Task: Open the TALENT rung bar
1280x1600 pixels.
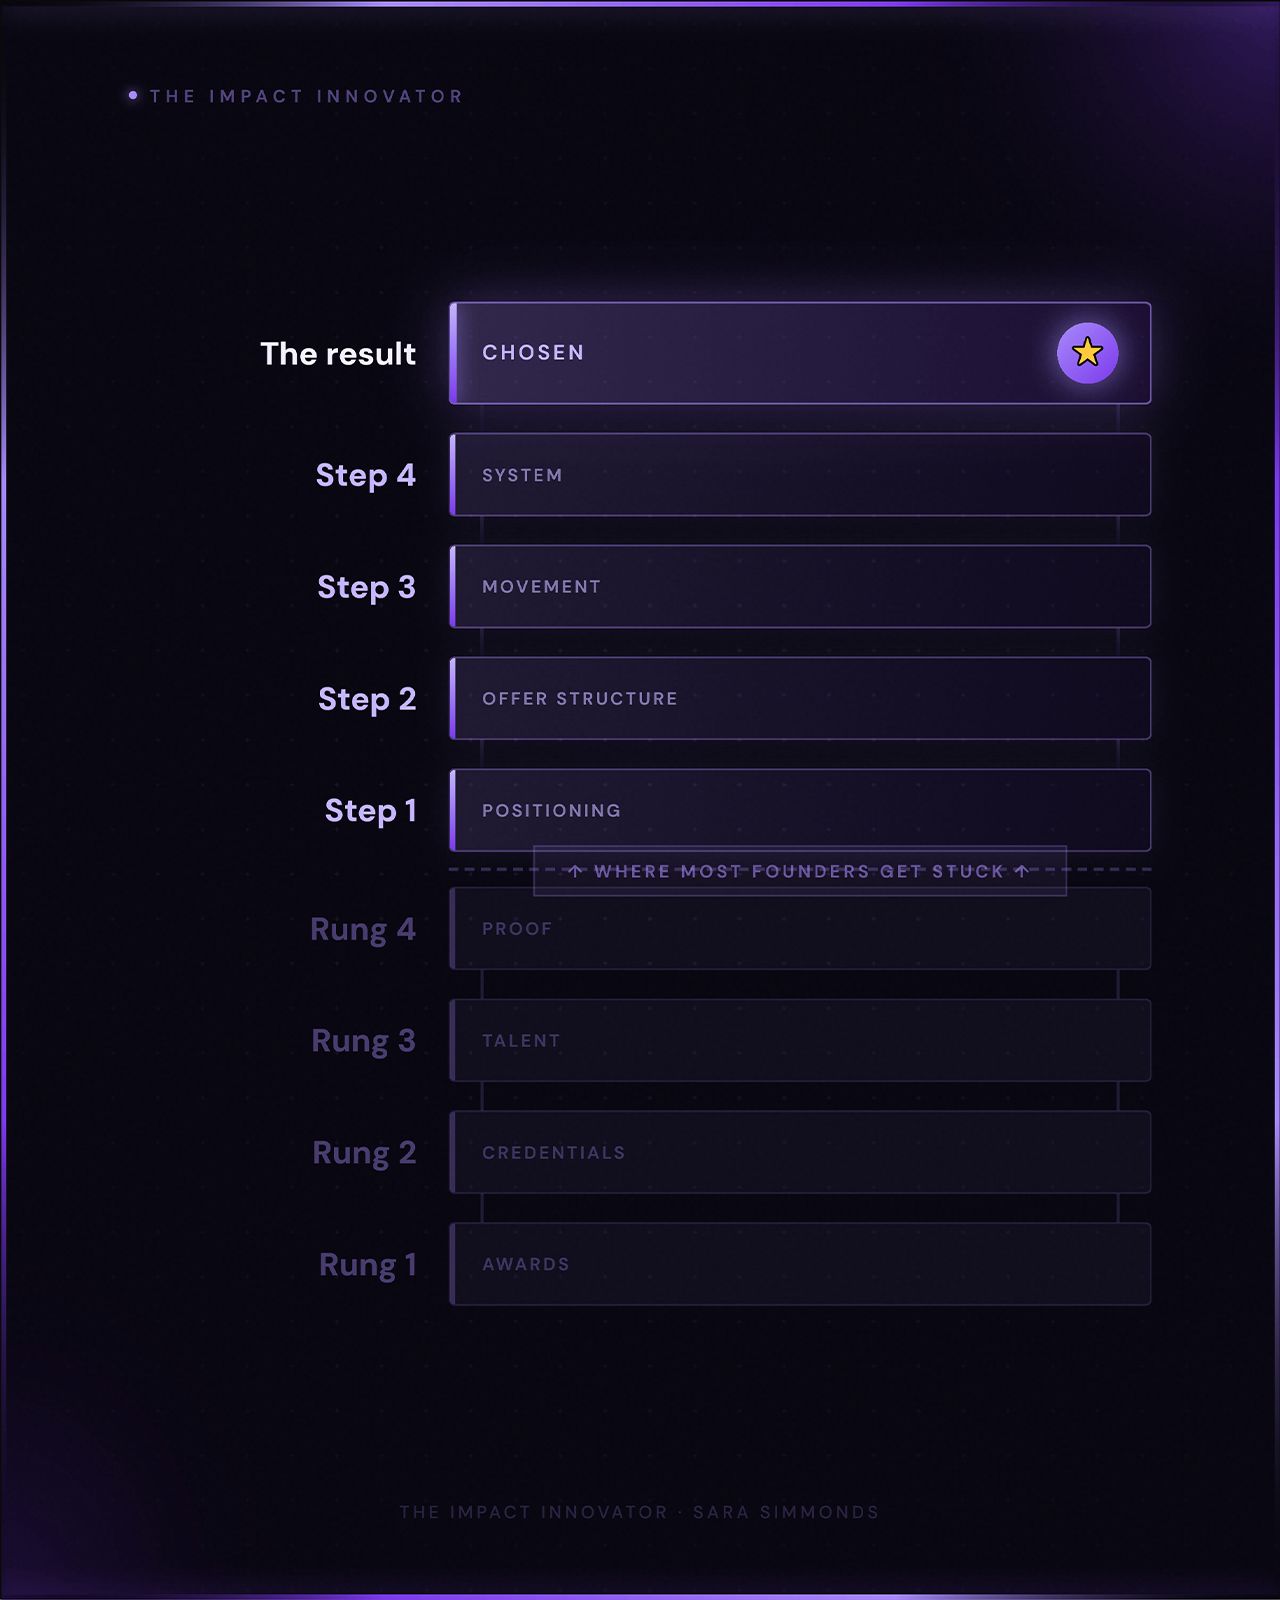Action: pos(800,1041)
